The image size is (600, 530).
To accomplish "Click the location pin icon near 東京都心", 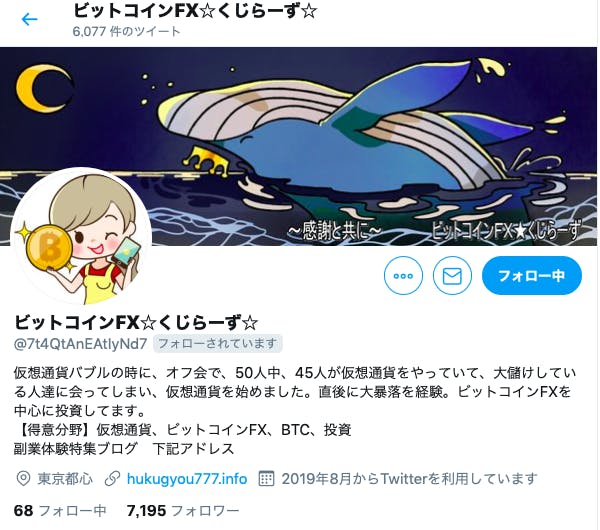I will [23, 479].
